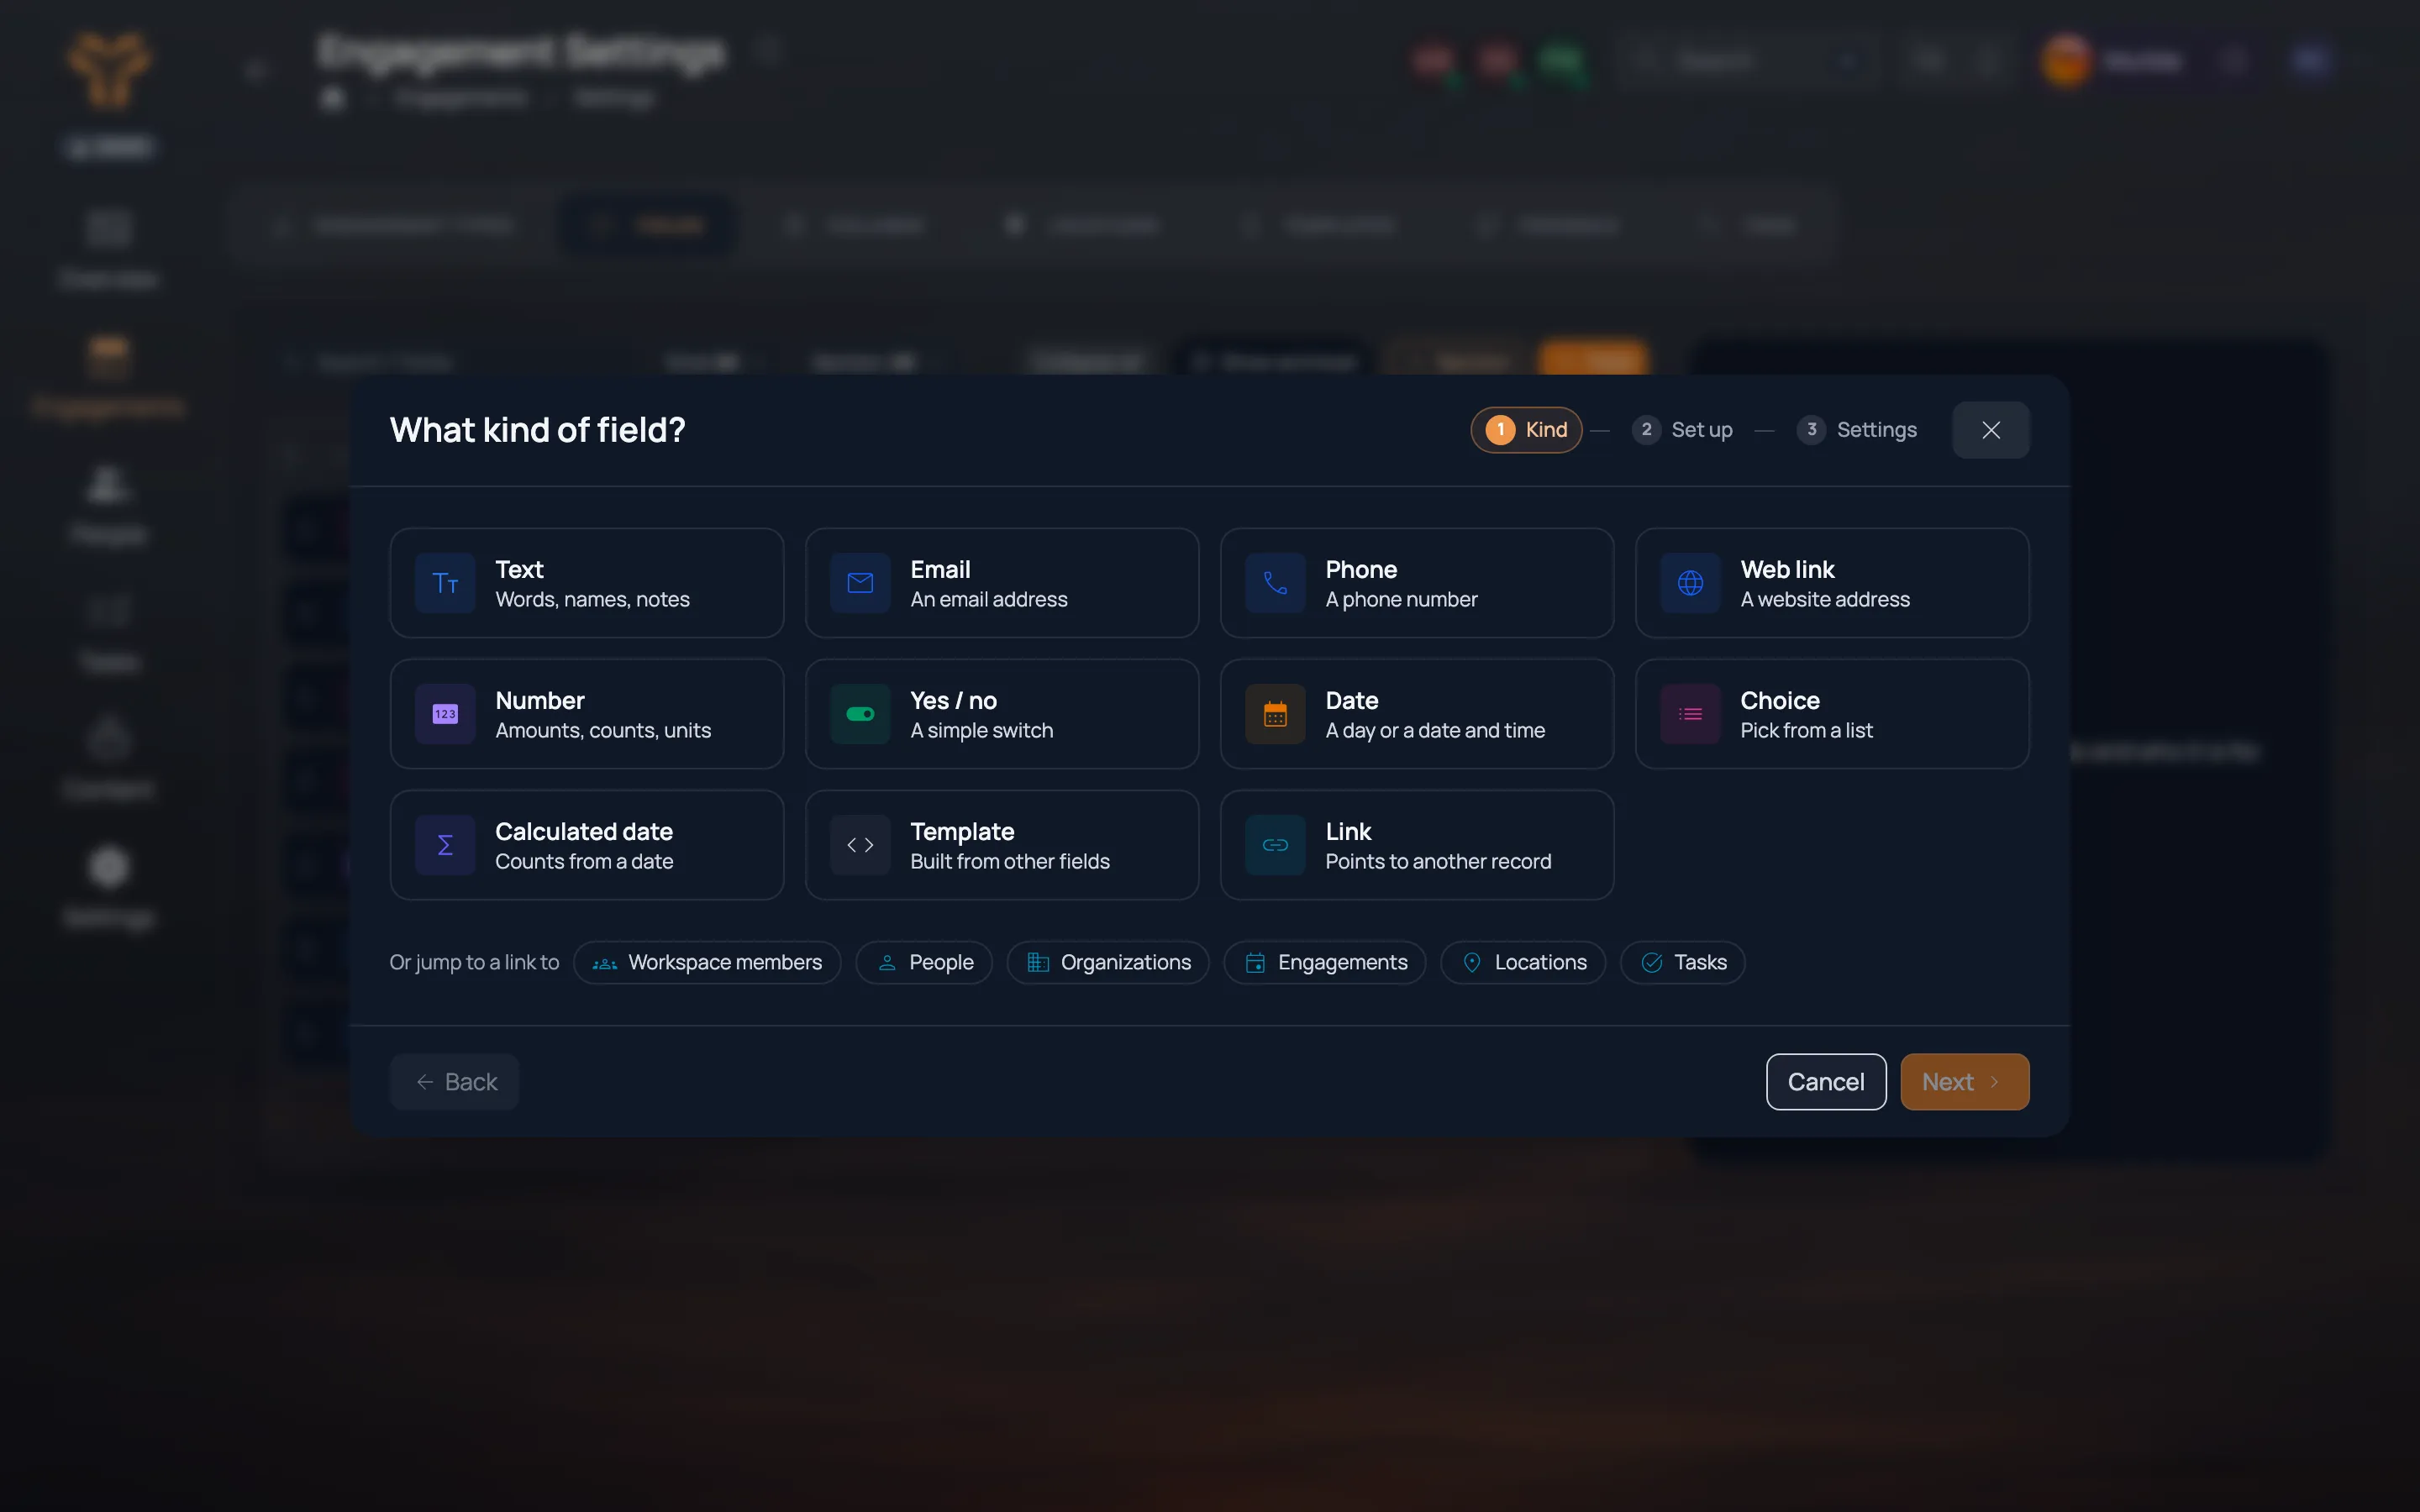Select 'Words, names, notes' description

click(x=593, y=599)
